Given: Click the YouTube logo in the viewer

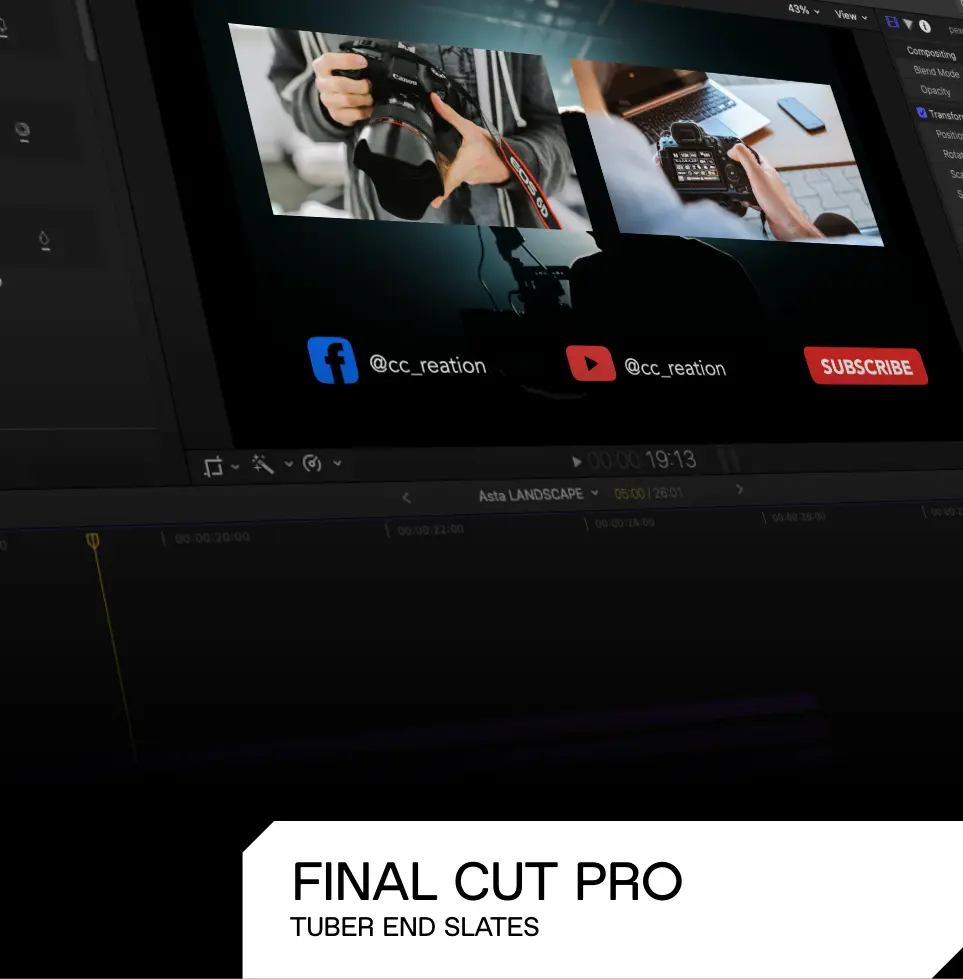Looking at the screenshot, I should point(591,363).
